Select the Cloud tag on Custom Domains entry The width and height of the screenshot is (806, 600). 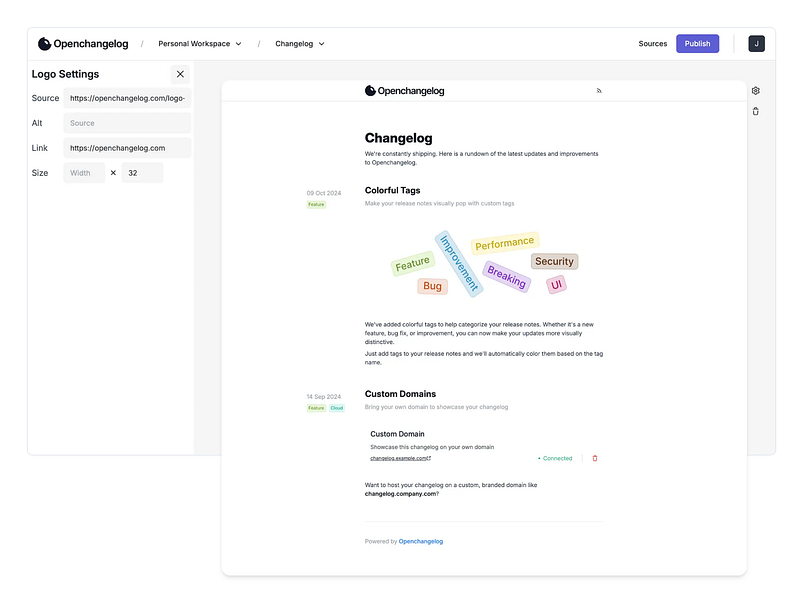pyautogui.click(x=336, y=407)
